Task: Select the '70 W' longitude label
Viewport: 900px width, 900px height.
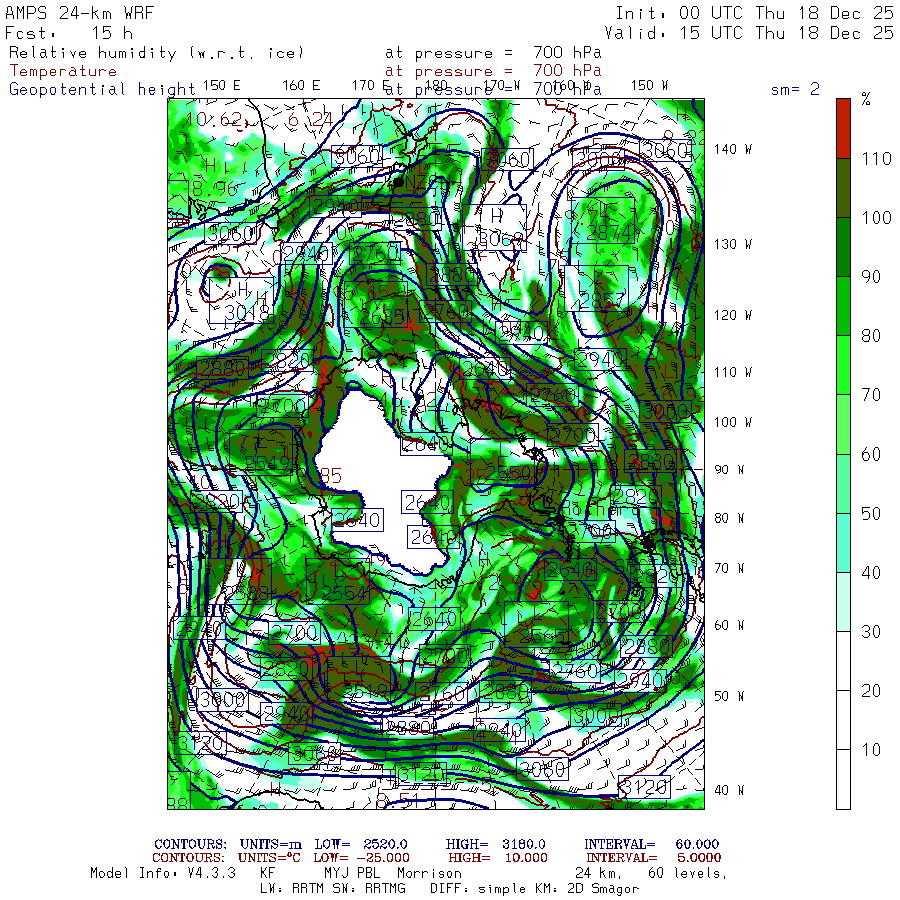Action: tap(729, 568)
